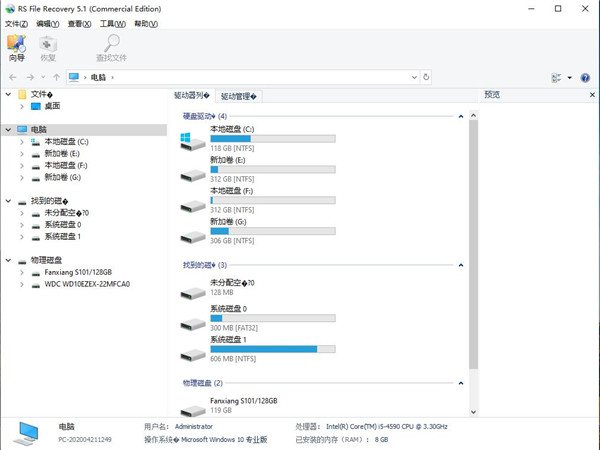
Task: Open the 文件(Z) menu
Action: click(x=16, y=24)
